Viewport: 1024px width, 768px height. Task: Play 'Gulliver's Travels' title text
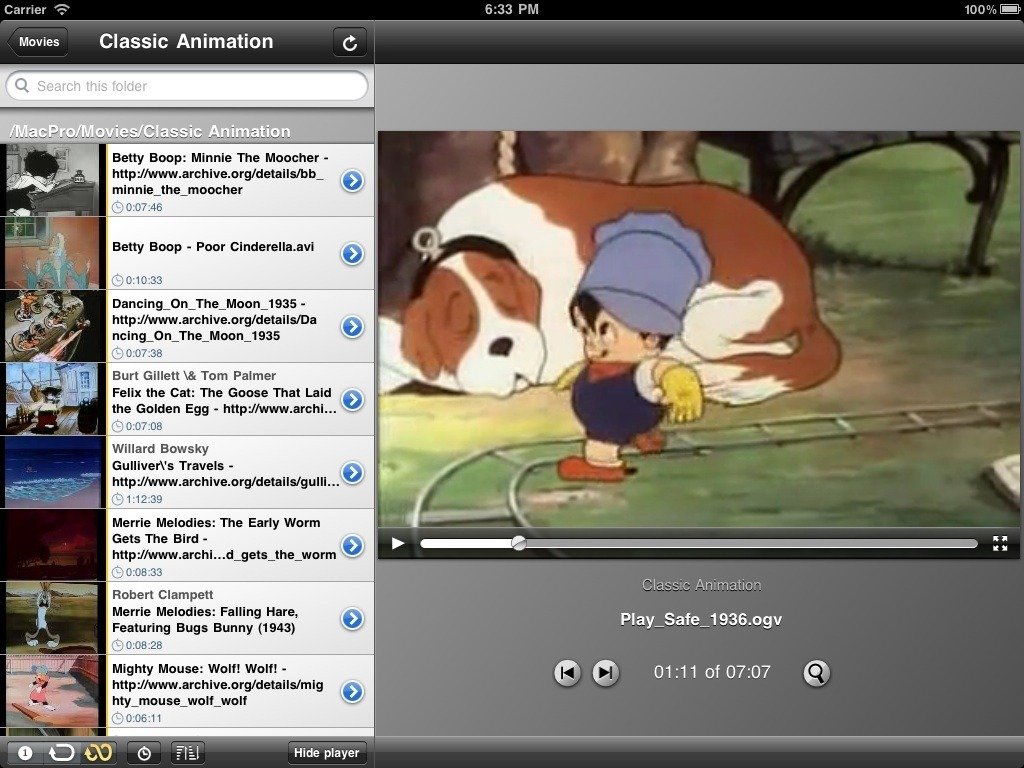coord(225,473)
